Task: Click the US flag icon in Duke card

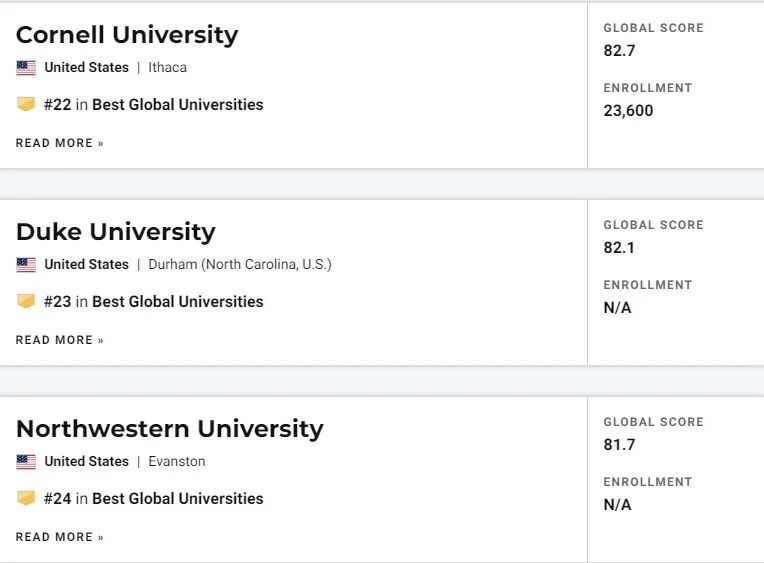Action: coord(26,265)
